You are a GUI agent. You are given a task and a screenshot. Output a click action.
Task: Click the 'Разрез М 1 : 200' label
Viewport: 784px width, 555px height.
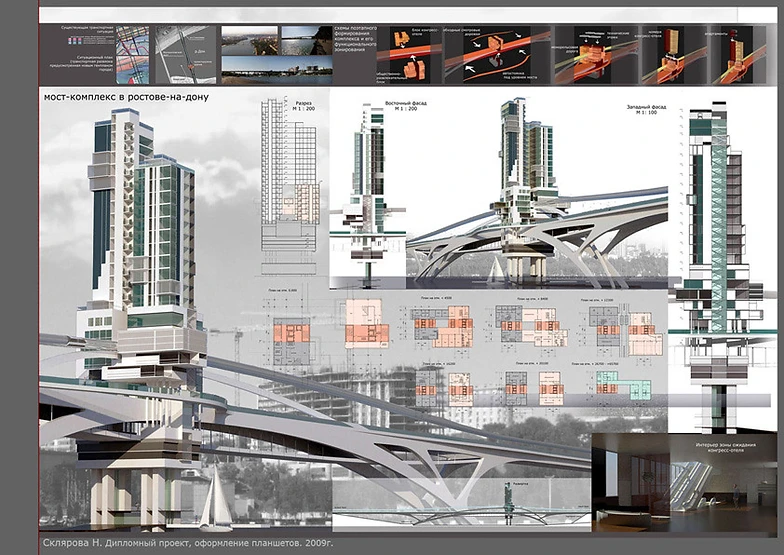coord(304,106)
